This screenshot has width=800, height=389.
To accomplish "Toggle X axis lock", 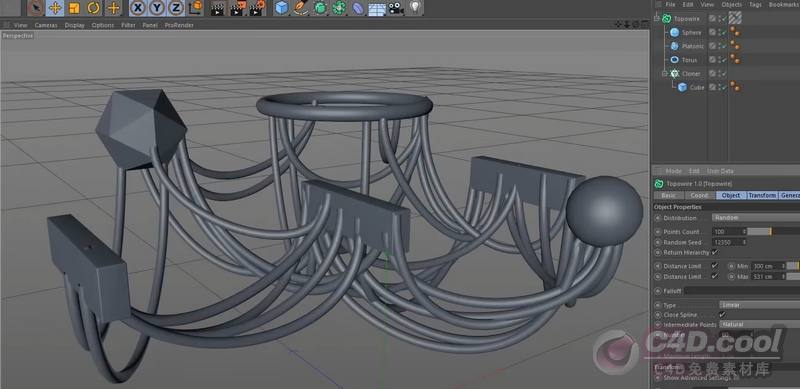I will tap(137, 8).
